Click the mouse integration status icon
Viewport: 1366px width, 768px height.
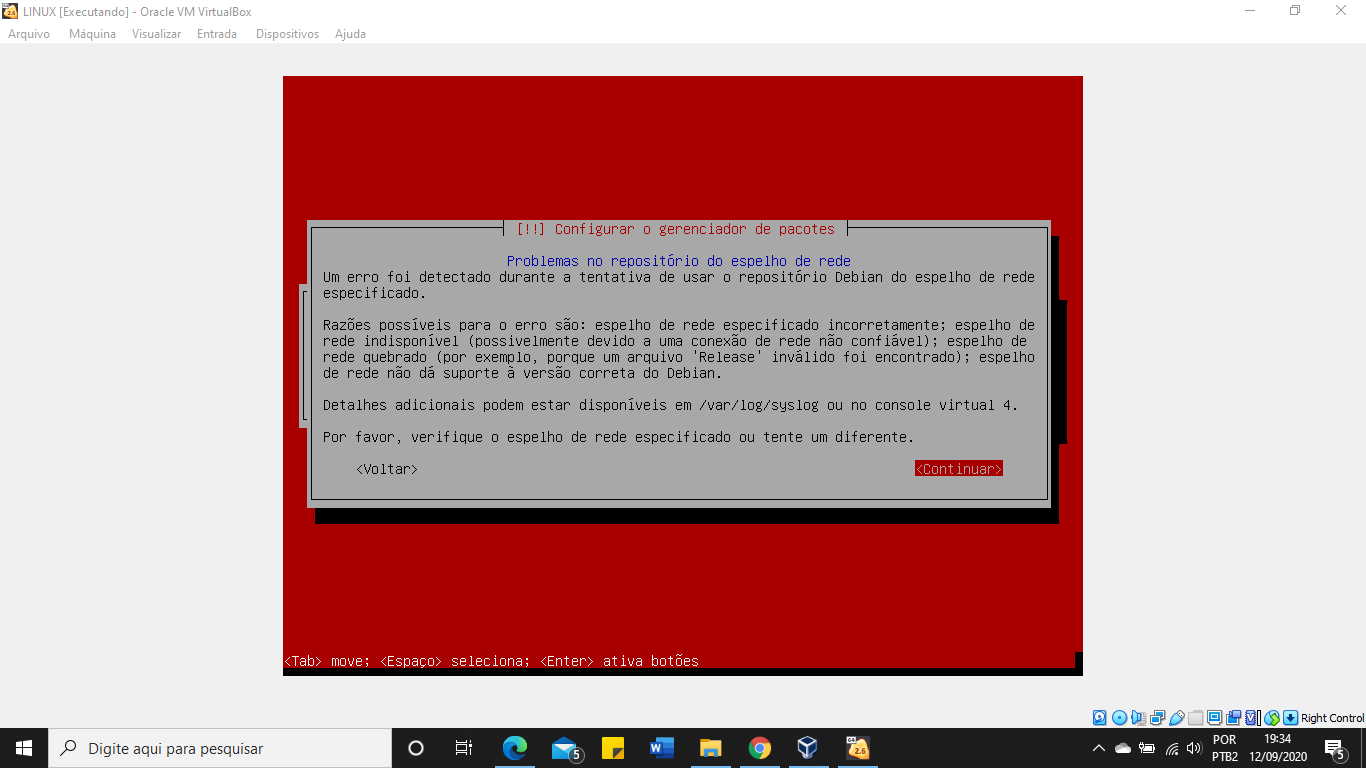(x=1272, y=718)
